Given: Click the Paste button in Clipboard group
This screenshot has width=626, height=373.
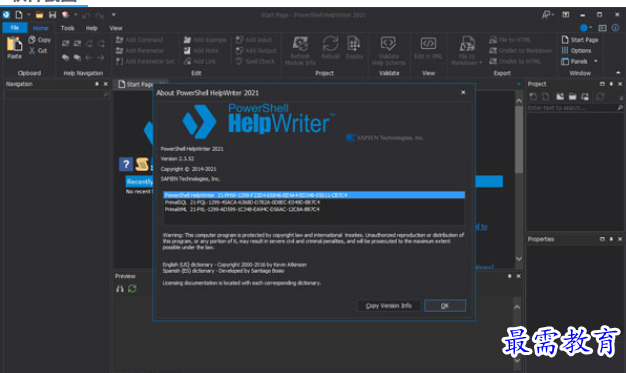Looking at the screenshot, I should 14,48.
